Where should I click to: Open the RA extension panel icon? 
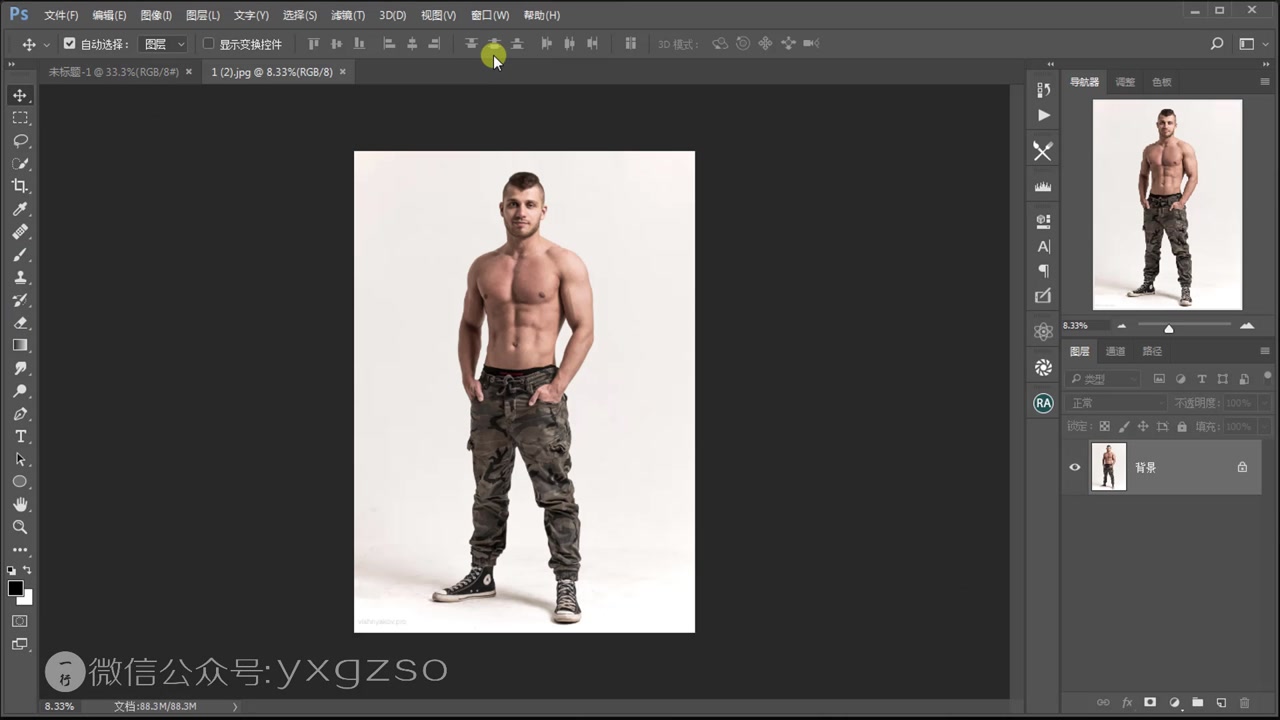[1043, 403]
